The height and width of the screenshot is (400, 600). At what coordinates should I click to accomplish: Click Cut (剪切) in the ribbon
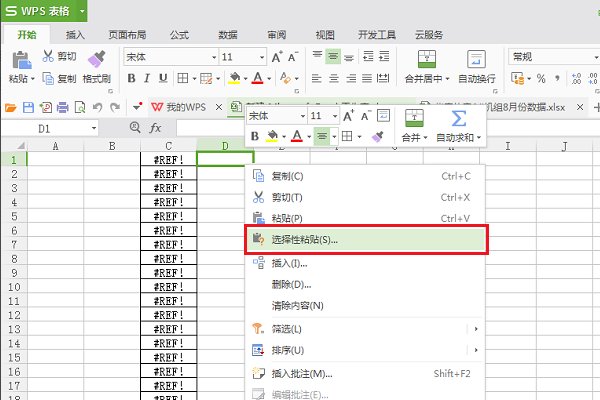[x=59, y=56]
